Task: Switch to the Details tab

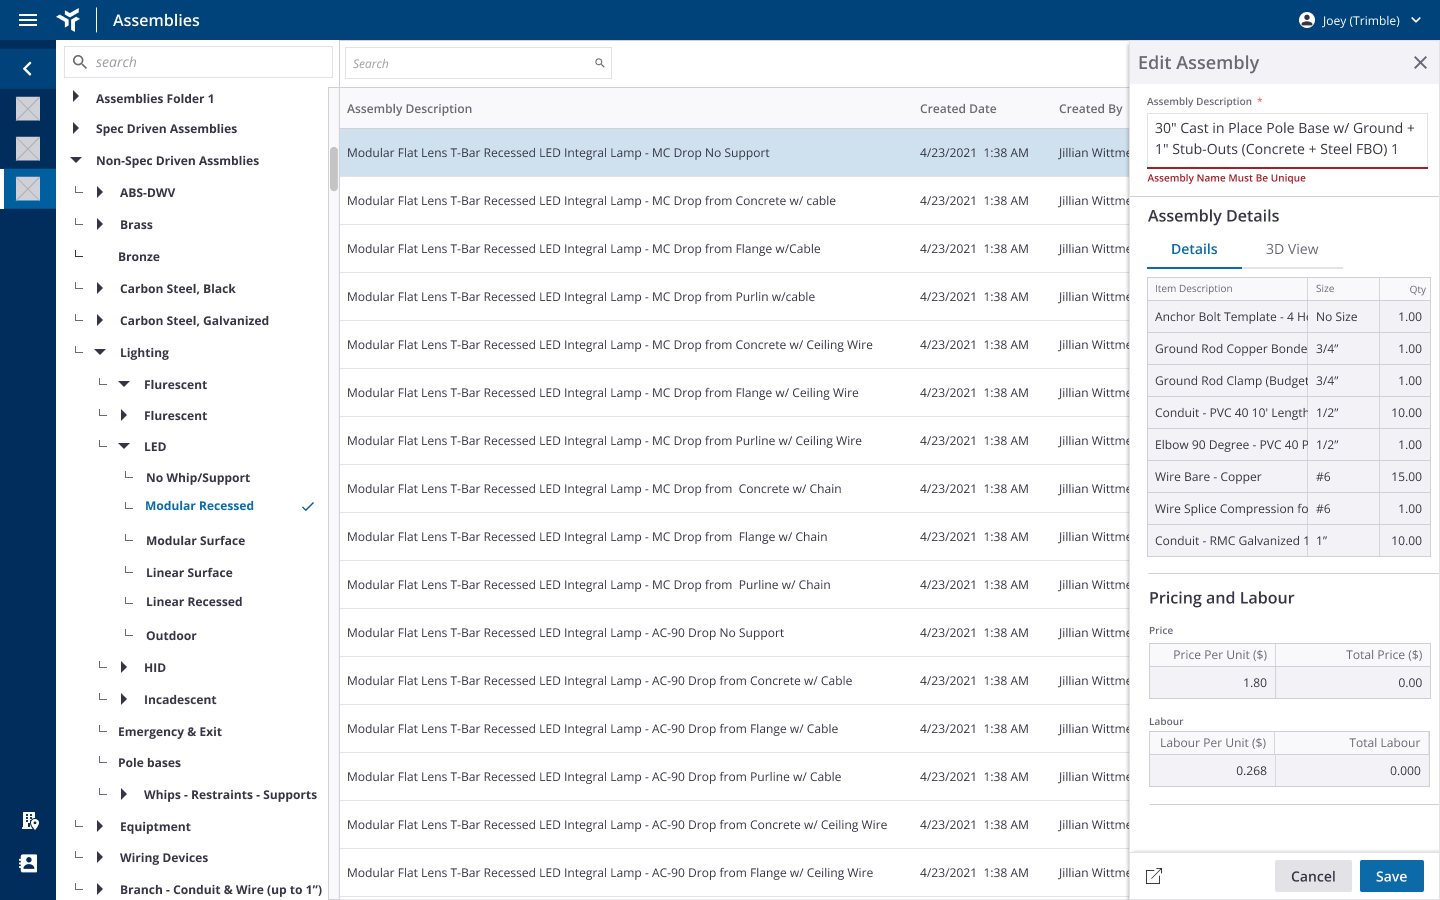Action: 1194,249
